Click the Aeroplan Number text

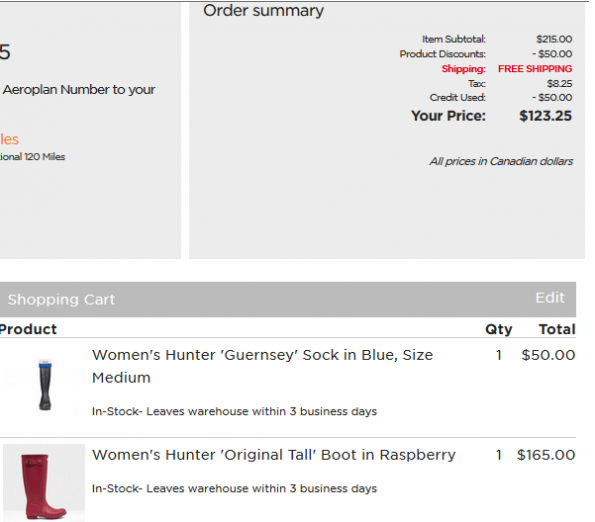pos(56,90)
